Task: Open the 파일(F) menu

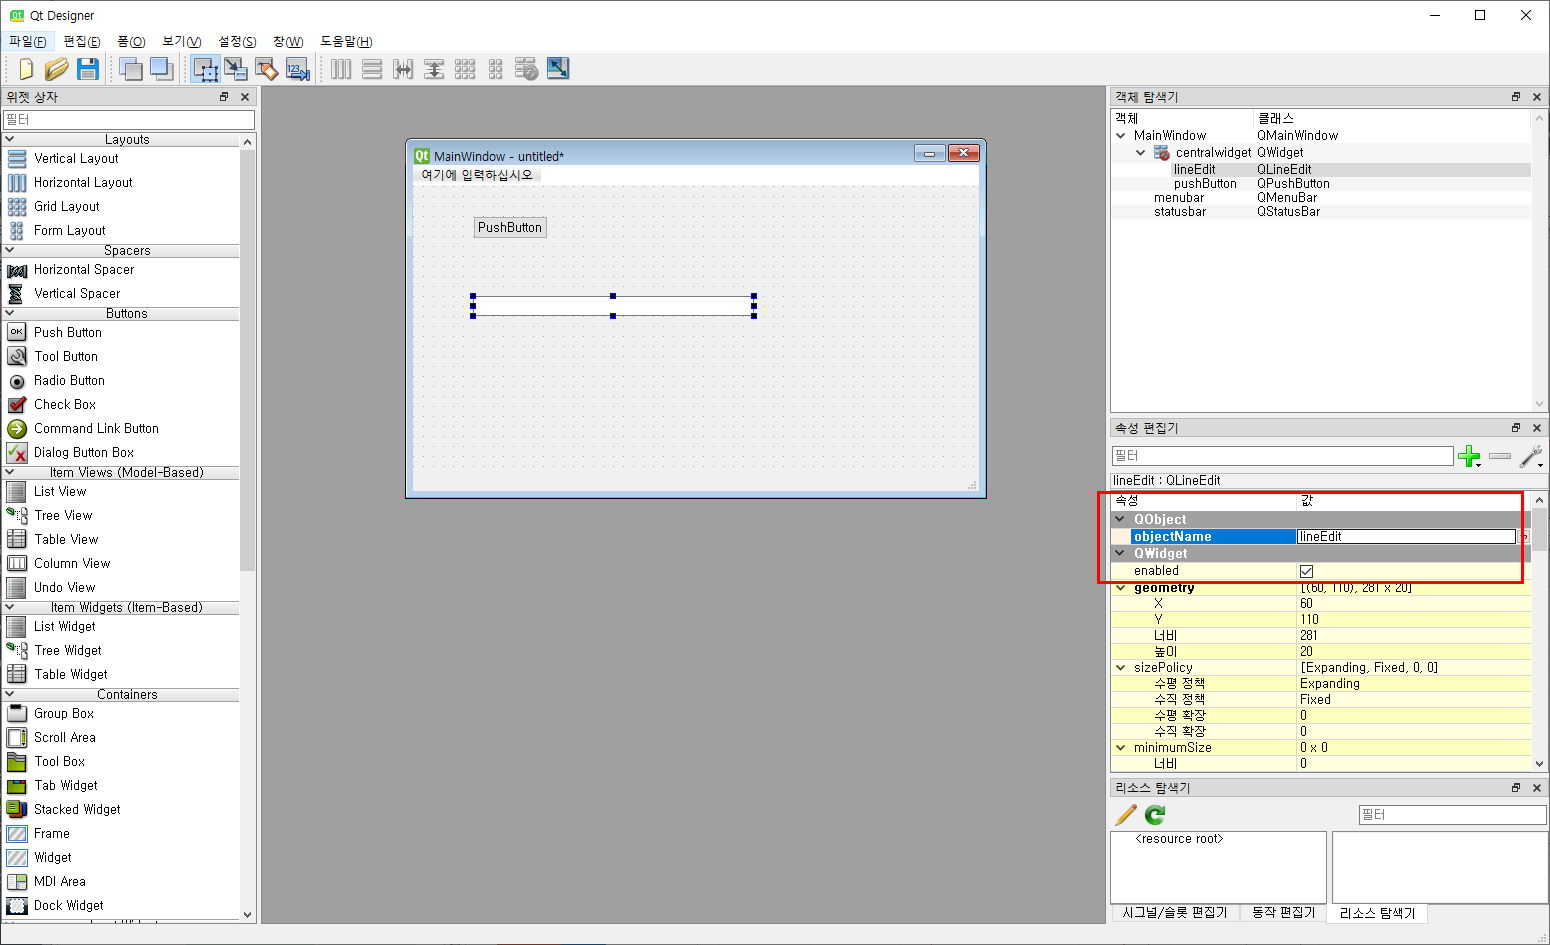Action: pos(27,41)
